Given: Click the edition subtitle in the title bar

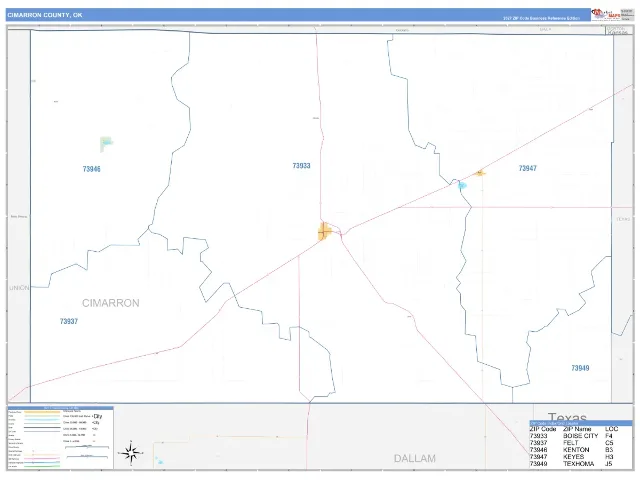Looking at the screenshot, I should point(541,18).
